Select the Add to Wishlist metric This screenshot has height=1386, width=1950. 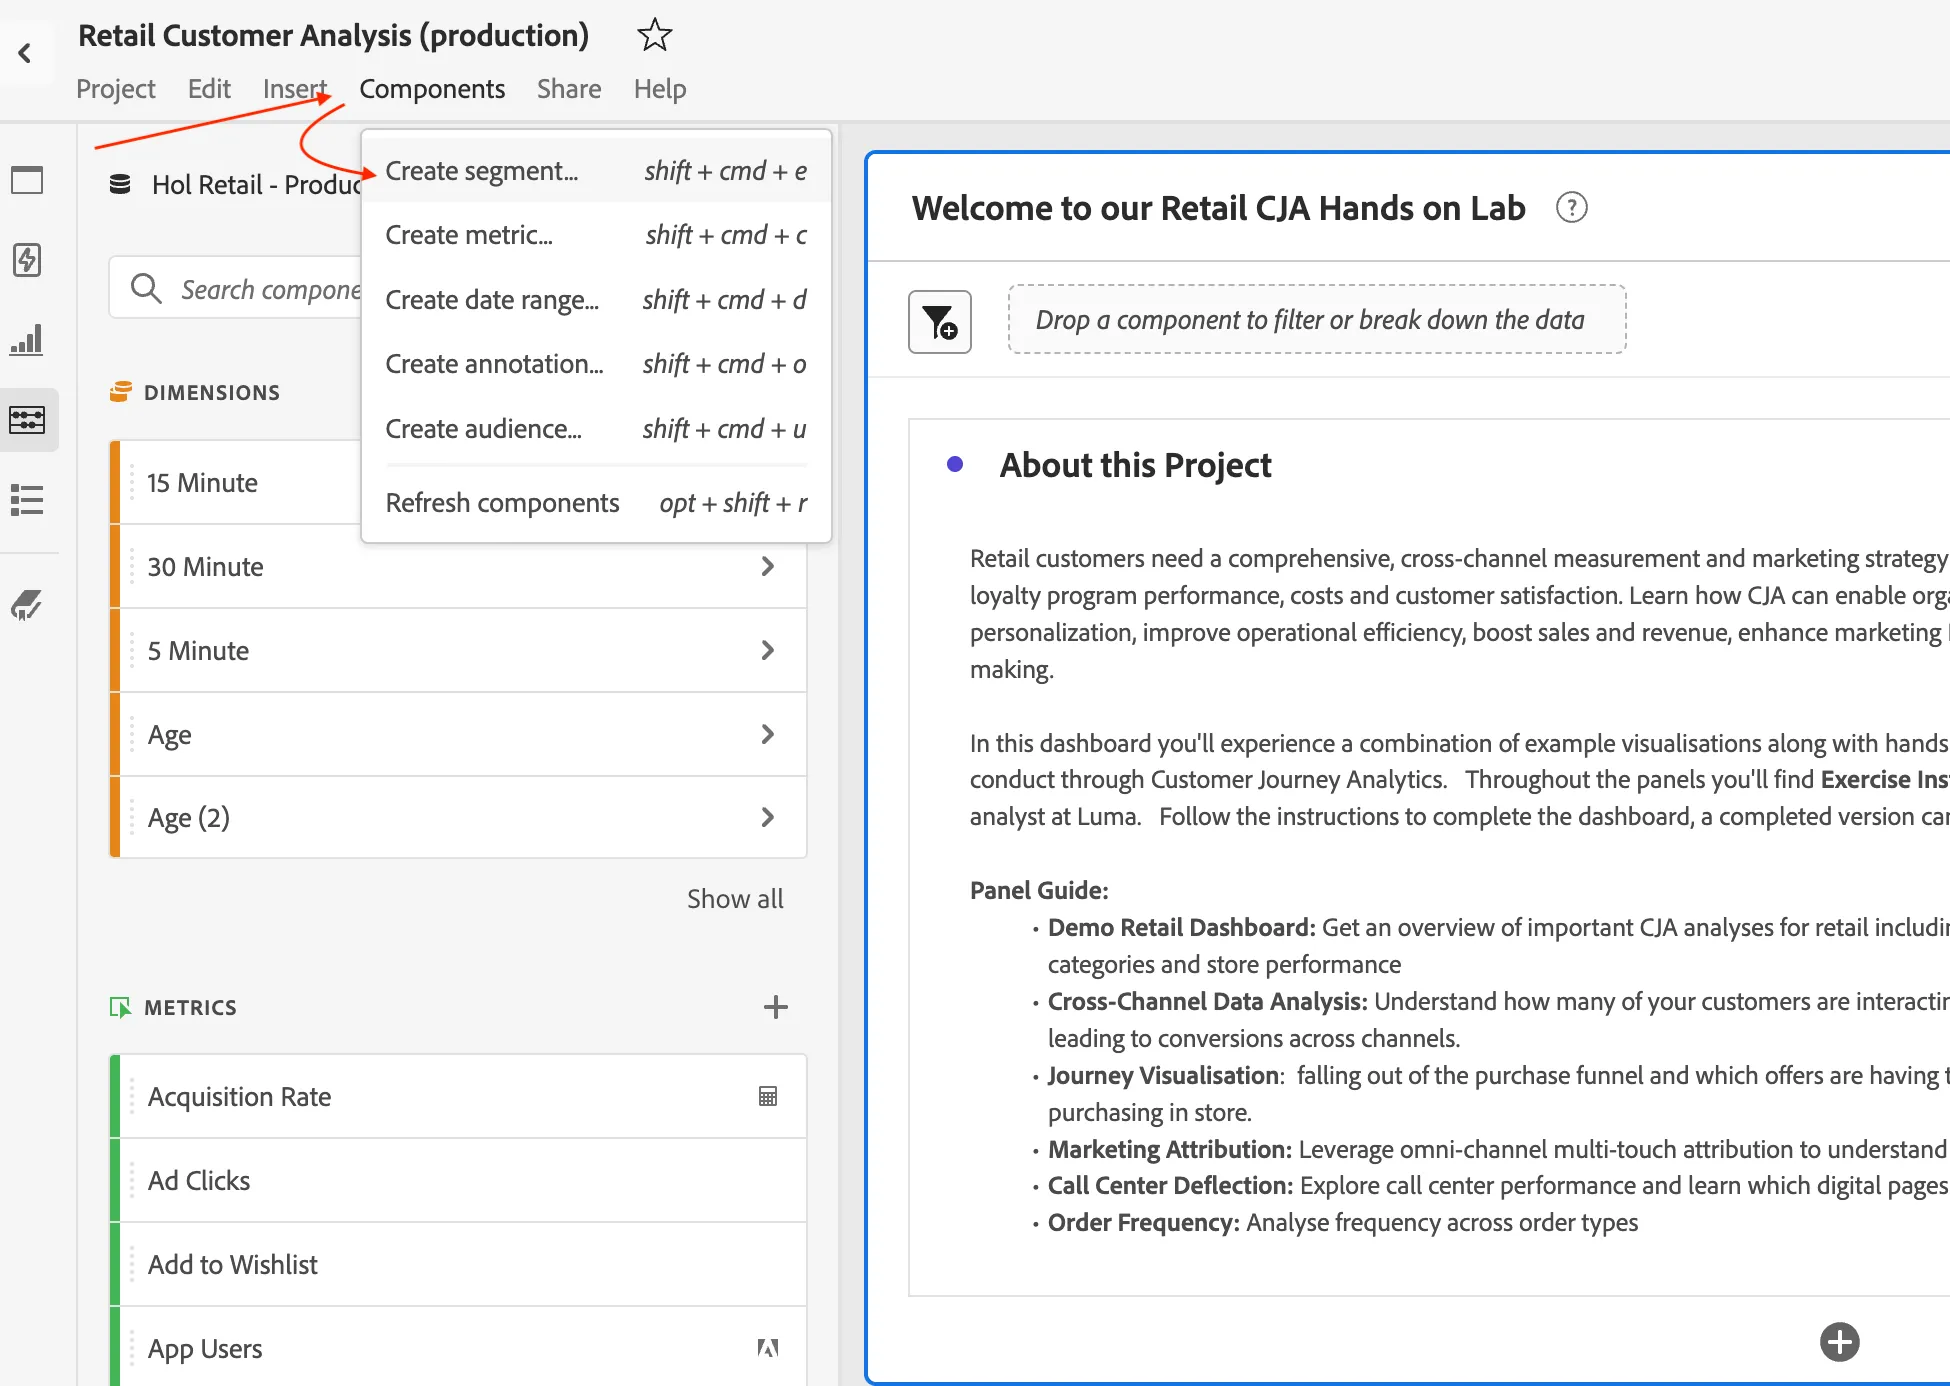coord(458,1264)
